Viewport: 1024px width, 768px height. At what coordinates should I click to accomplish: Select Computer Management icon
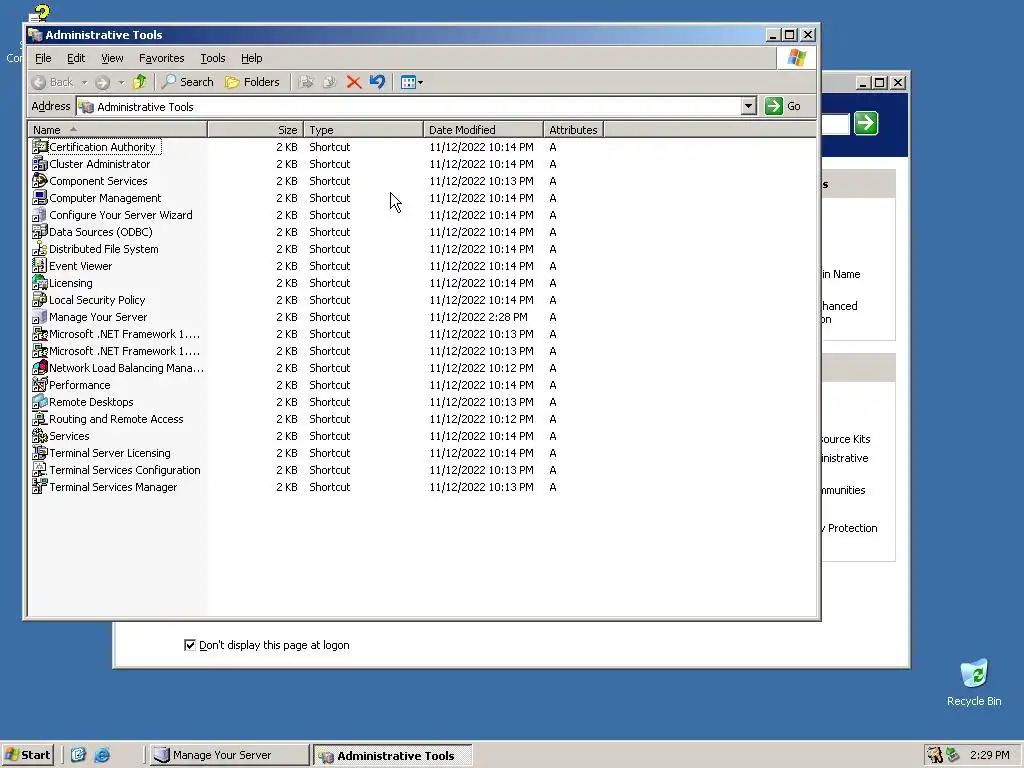(40, 198)
